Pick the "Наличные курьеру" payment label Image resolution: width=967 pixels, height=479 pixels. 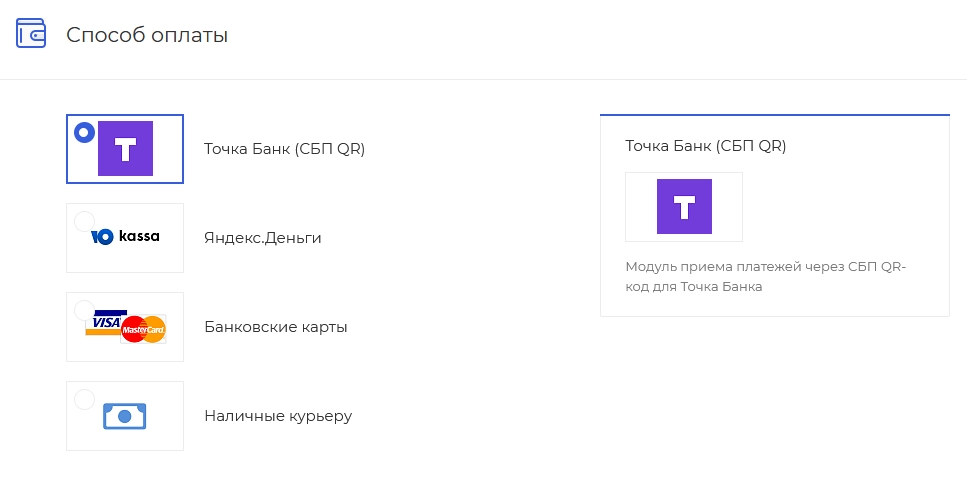coord(278,416)
